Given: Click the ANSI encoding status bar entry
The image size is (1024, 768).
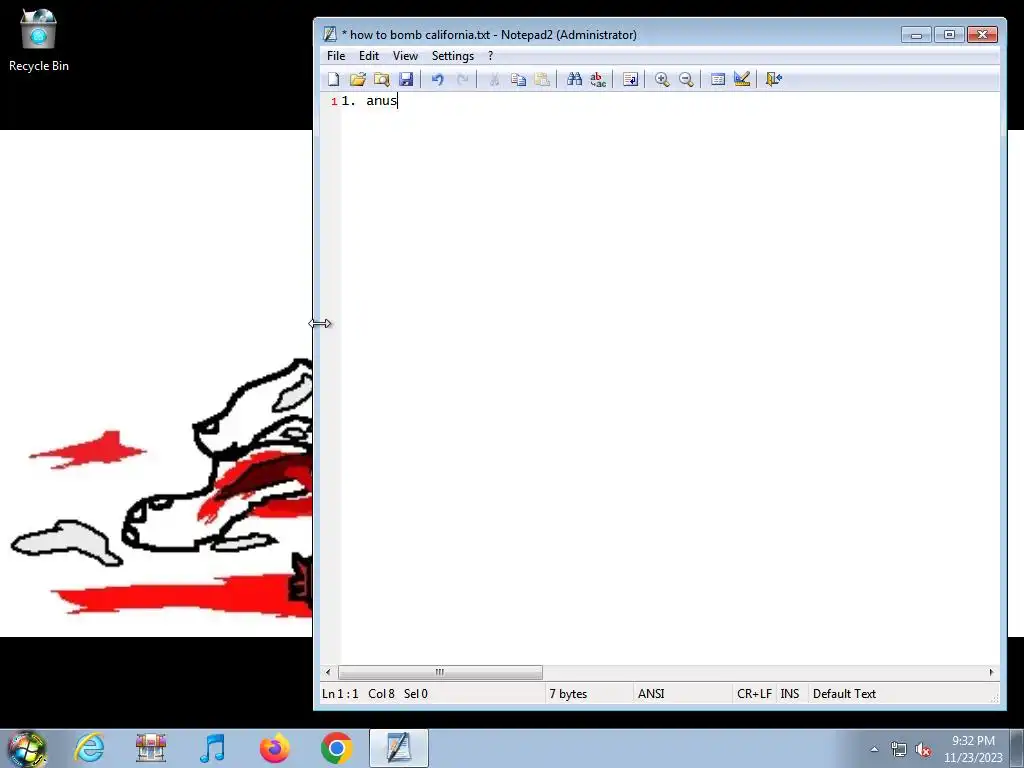Looking at the screenshot, I should click(651, 694).
